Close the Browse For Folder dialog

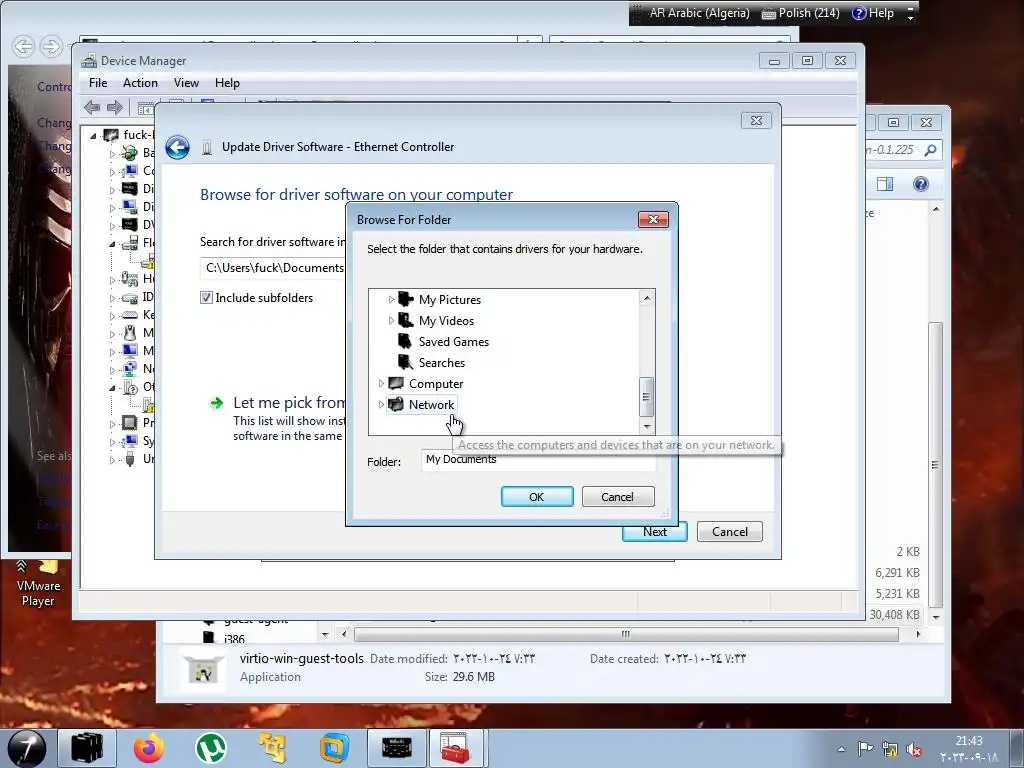click(653, 219)
